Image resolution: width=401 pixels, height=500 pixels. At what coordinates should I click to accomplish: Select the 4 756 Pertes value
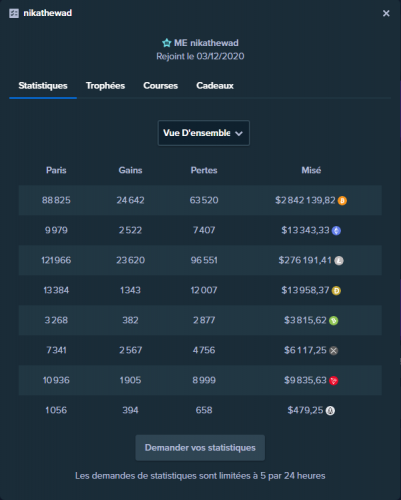pos(204,350)
